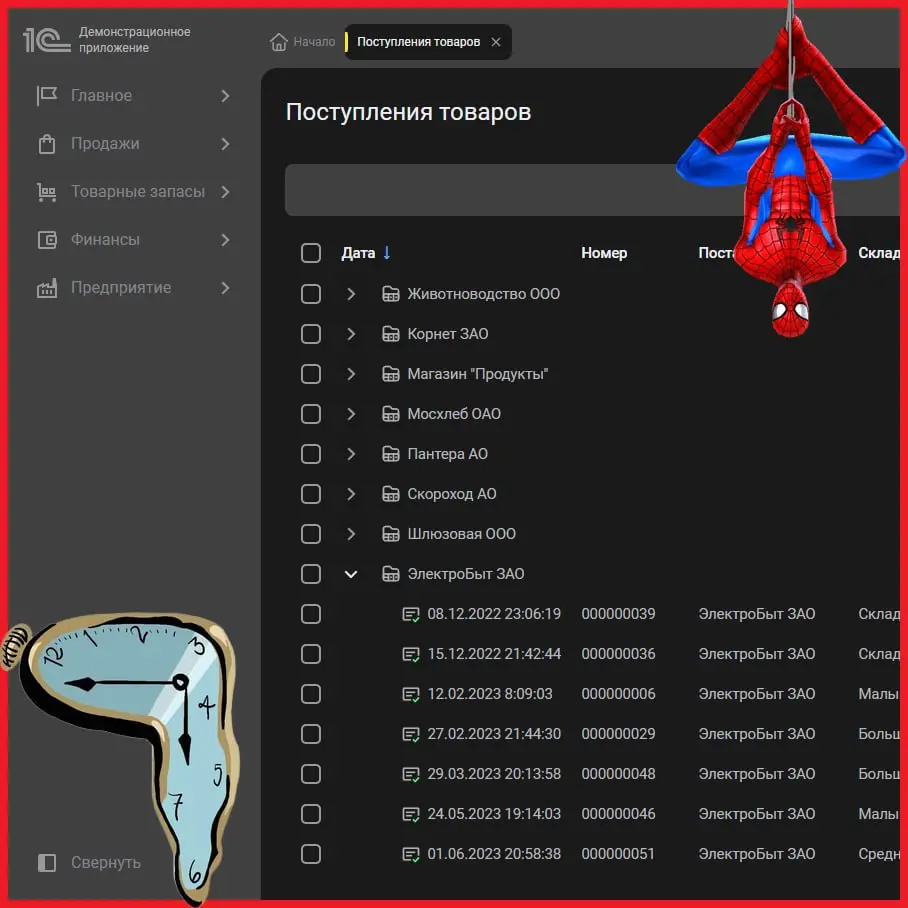Click the folder icon of Мосхлеб ОАО

pyautogui.click(x=391, y=414)
